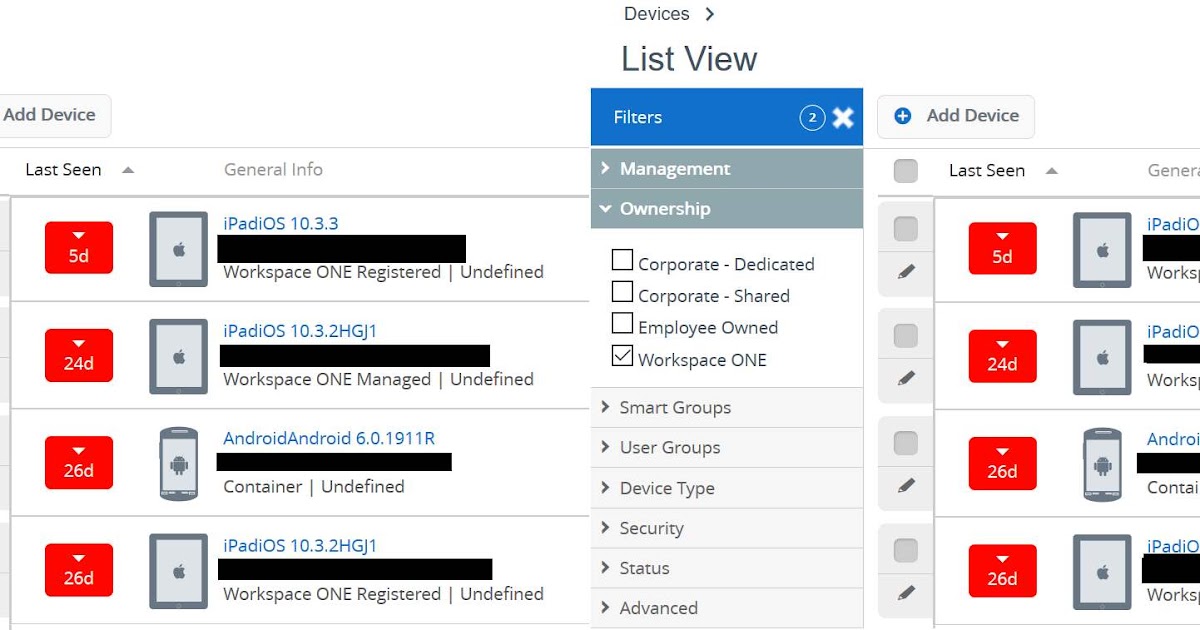Viewport: 1200px width, 630px height.
Task: Click the Android phone icon in right list
Action: pos(1103,464)
